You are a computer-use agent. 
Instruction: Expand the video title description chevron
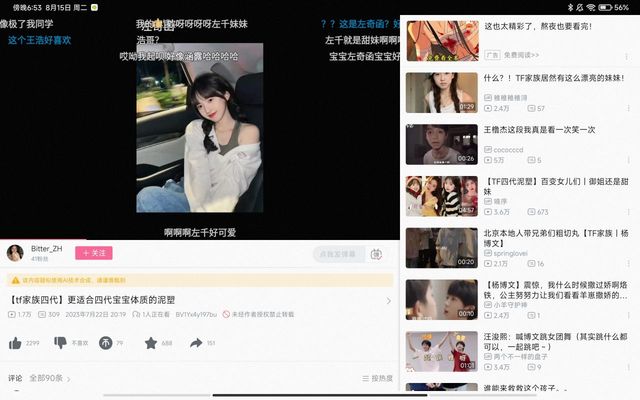[x=389, y=301]
